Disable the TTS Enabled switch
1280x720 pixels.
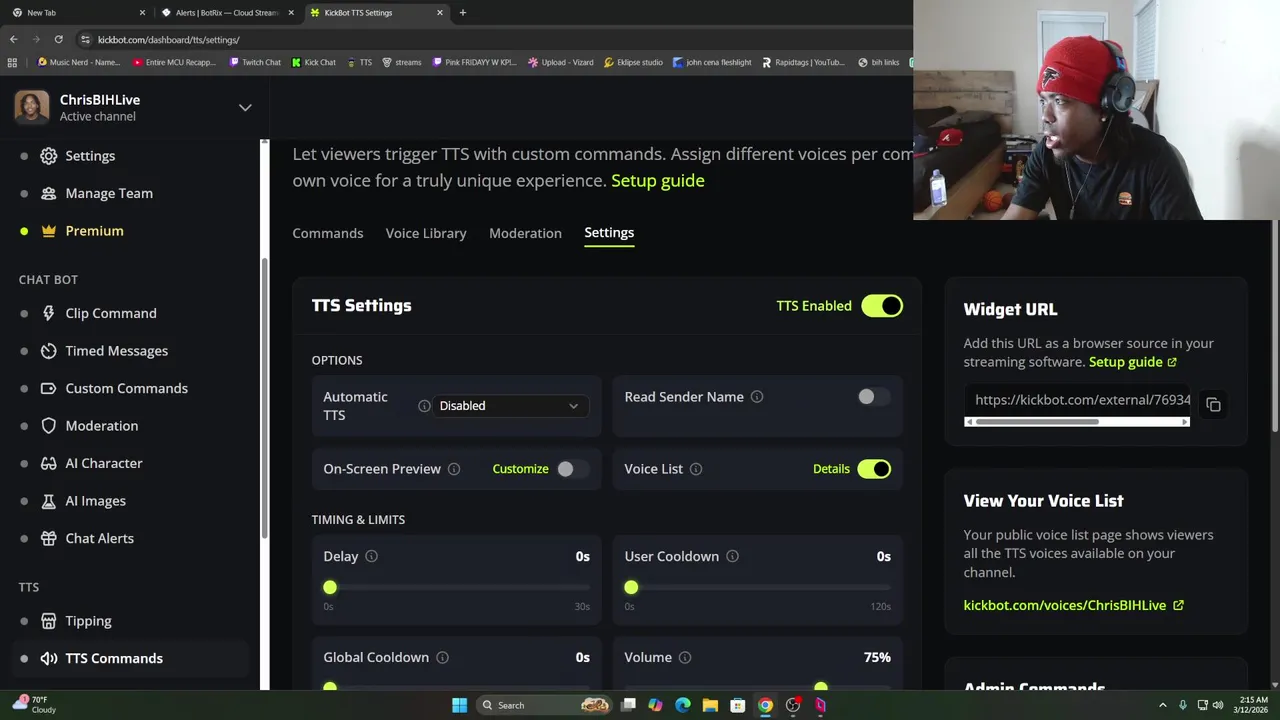point(882,306)
